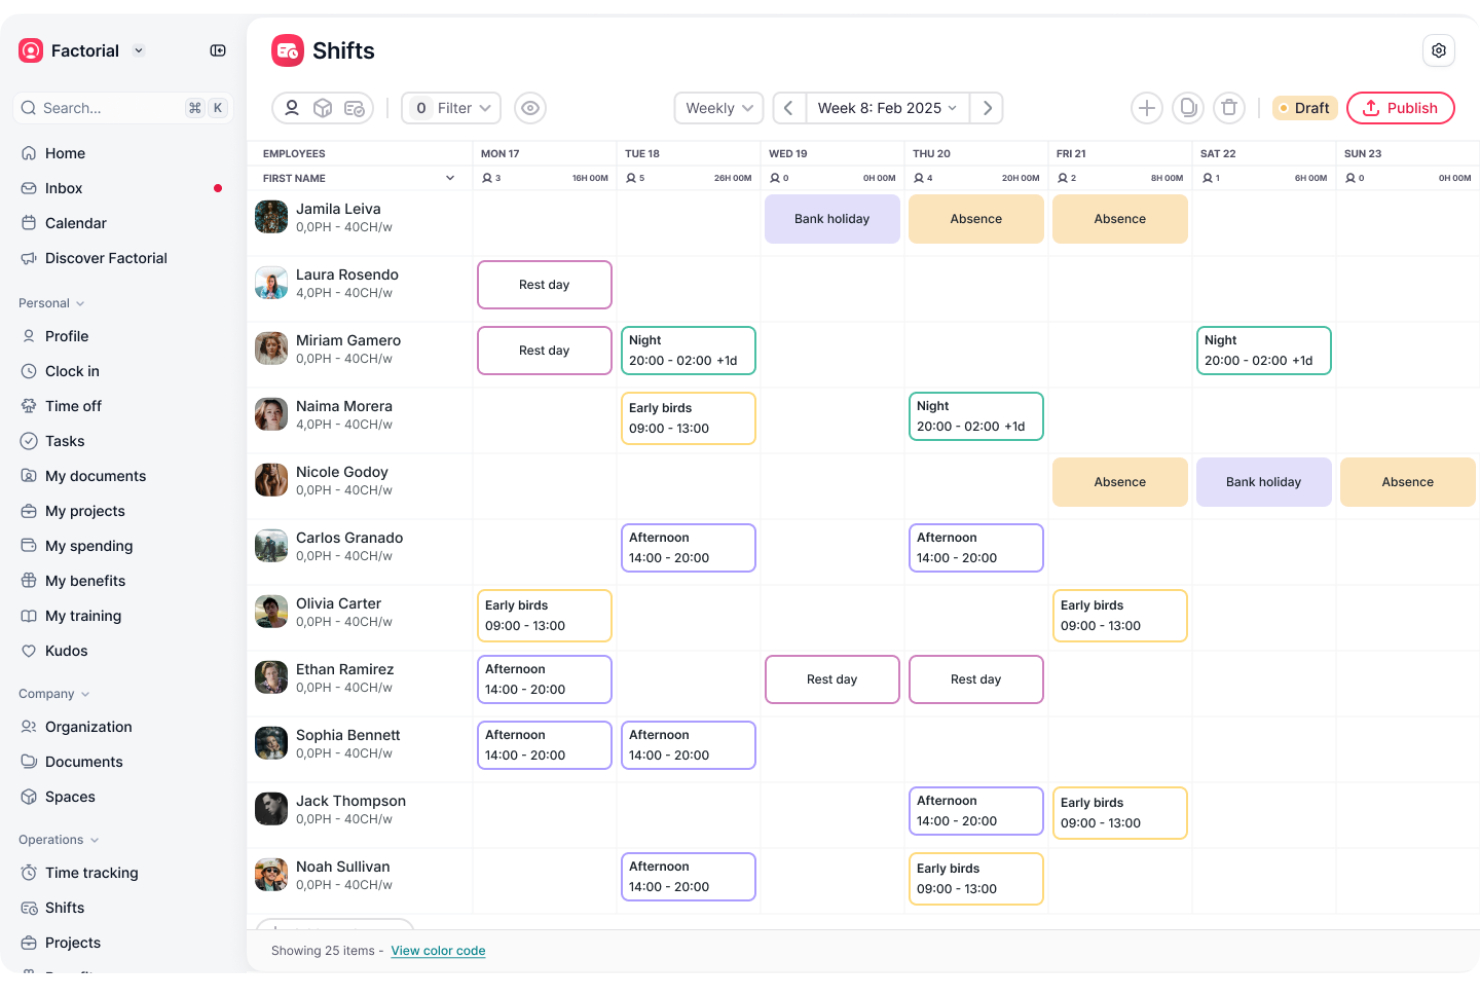Add a new shift with plus icon
This screenshot has width=1480, height=987.
coord(1147,108)
